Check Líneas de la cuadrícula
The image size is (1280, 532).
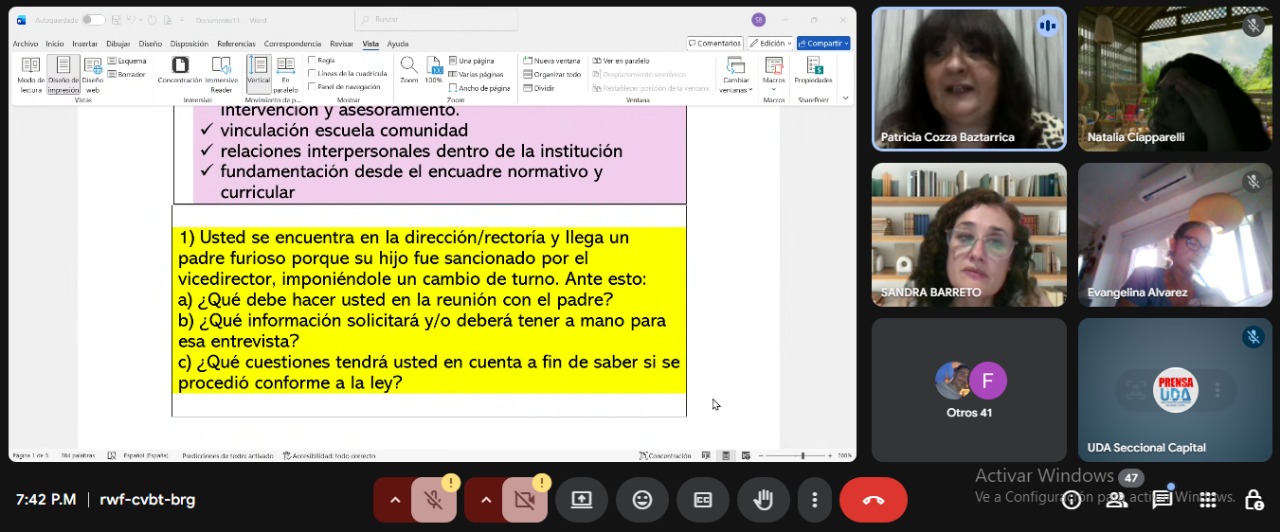[x=312, y=74]
